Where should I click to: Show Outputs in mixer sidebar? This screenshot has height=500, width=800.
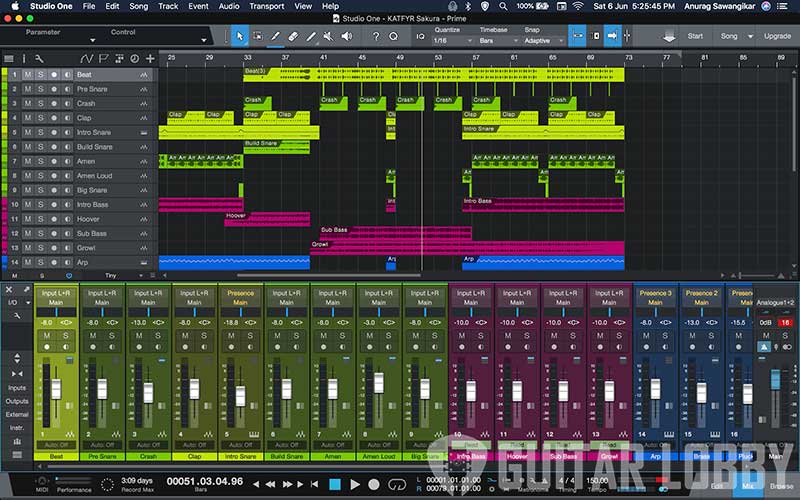click(x=17, y=401)
